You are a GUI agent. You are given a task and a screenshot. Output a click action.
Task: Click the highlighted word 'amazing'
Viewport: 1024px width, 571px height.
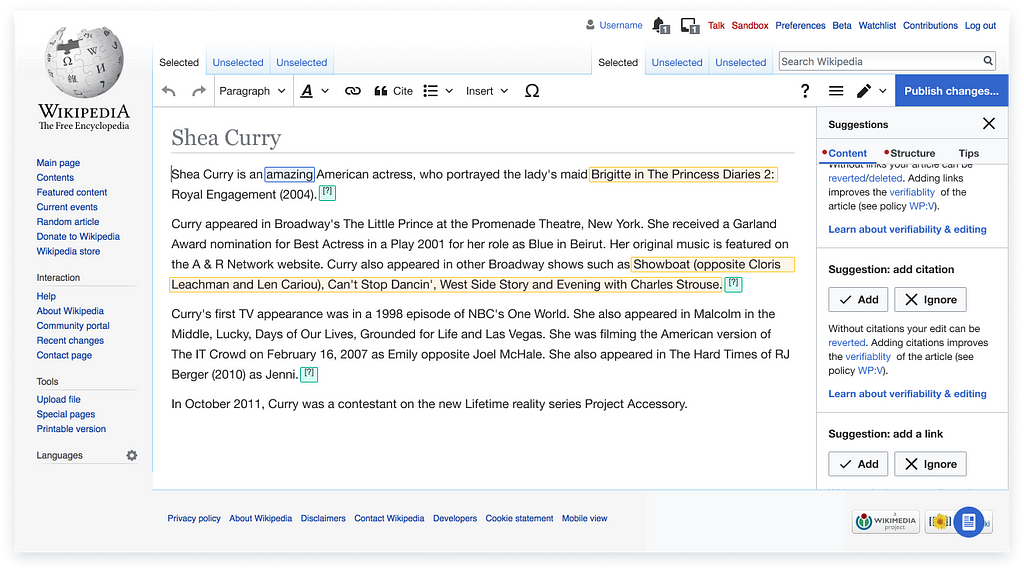coord(289,174)
